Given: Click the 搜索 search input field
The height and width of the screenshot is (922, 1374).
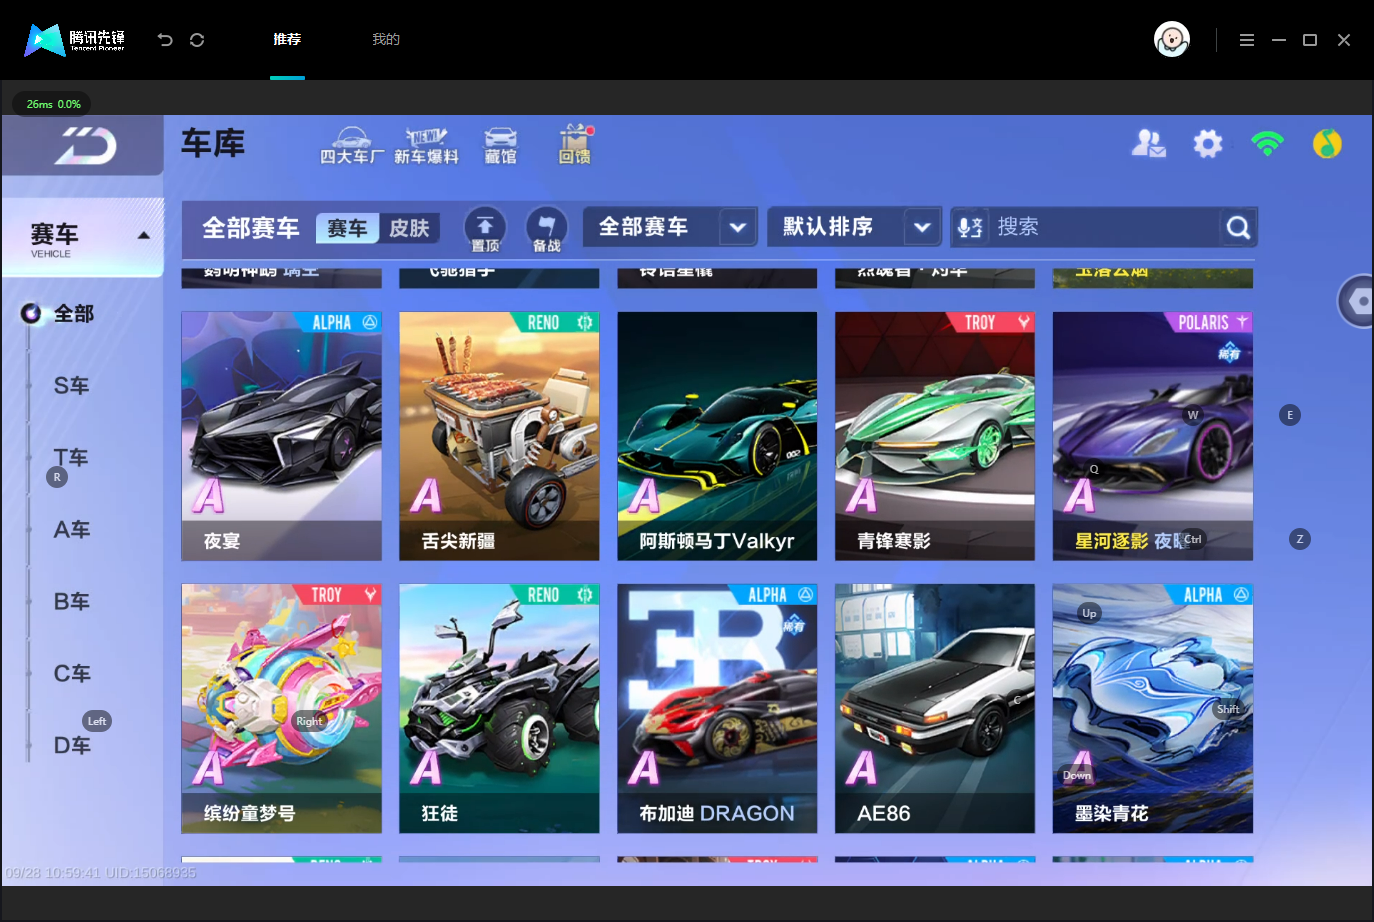Looking at the screenshot, I should pos(1104,228).
